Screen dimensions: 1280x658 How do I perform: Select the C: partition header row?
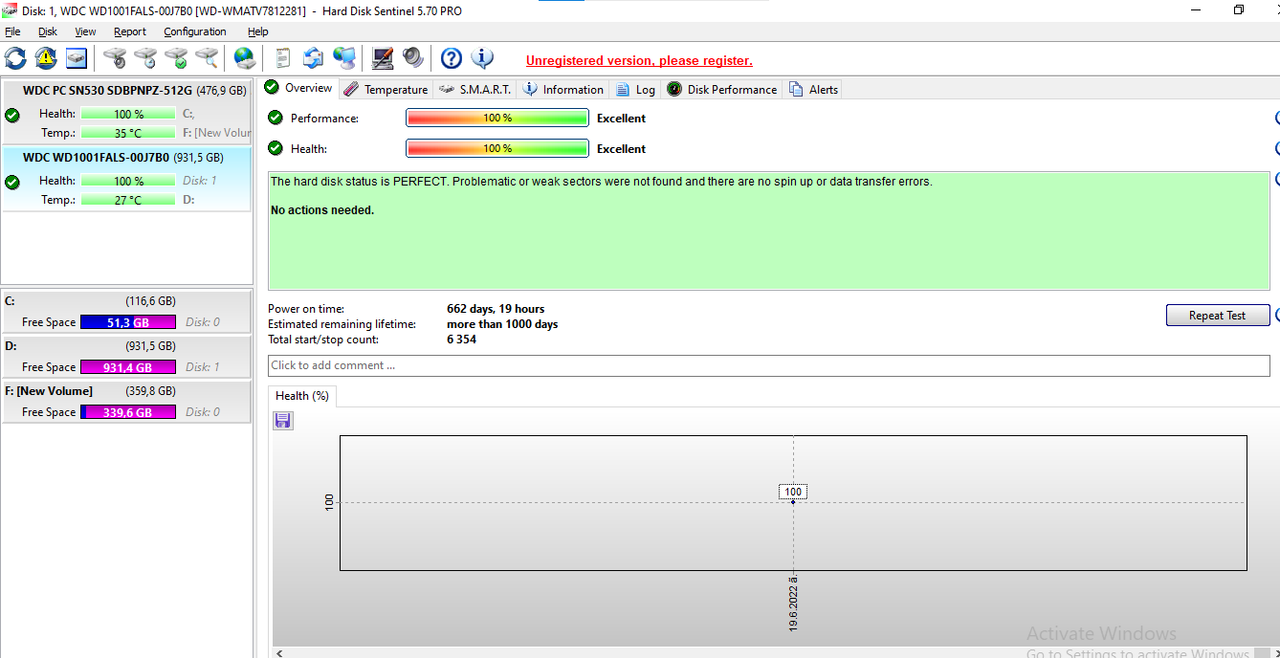click(126, 300)
